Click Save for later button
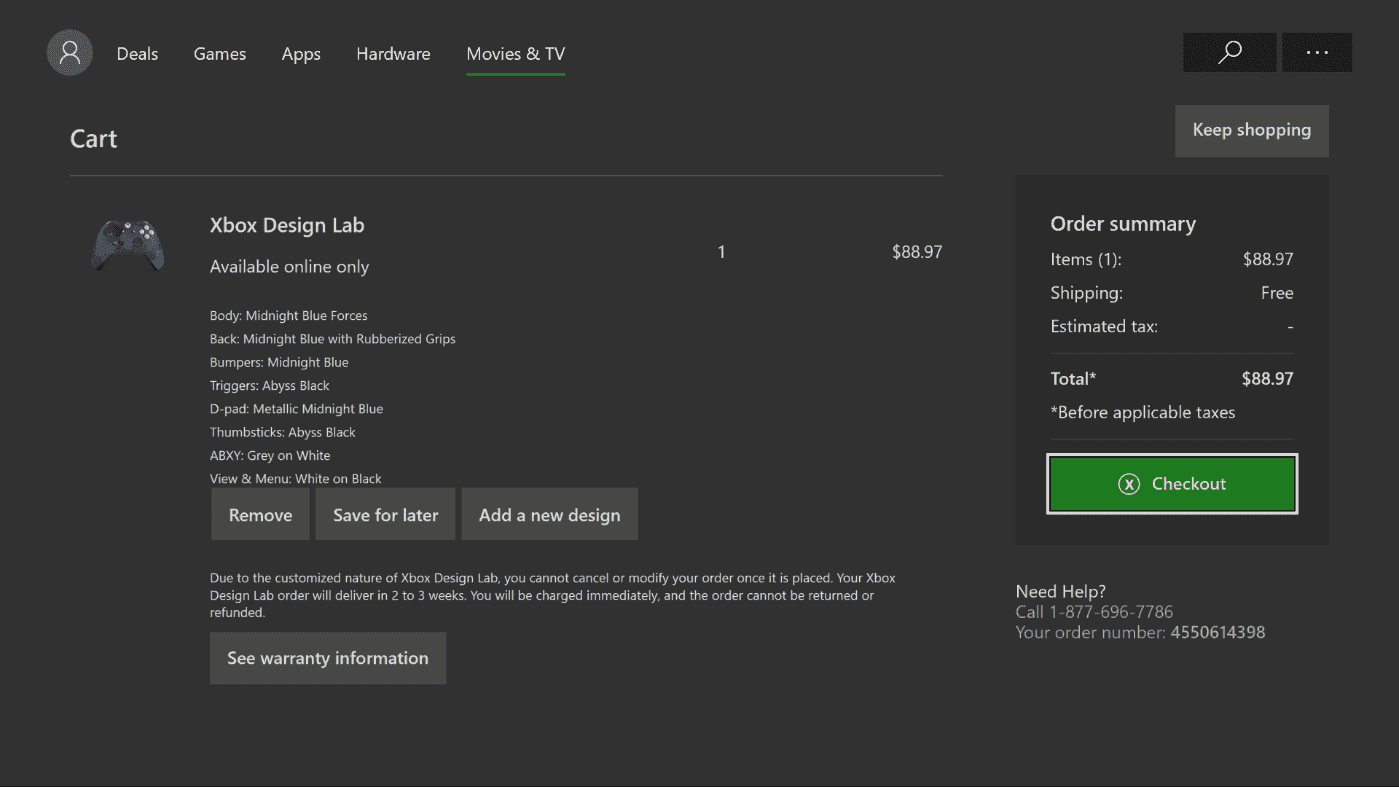The width and height of the screenshot is (1399, 787). click(385, 515)
